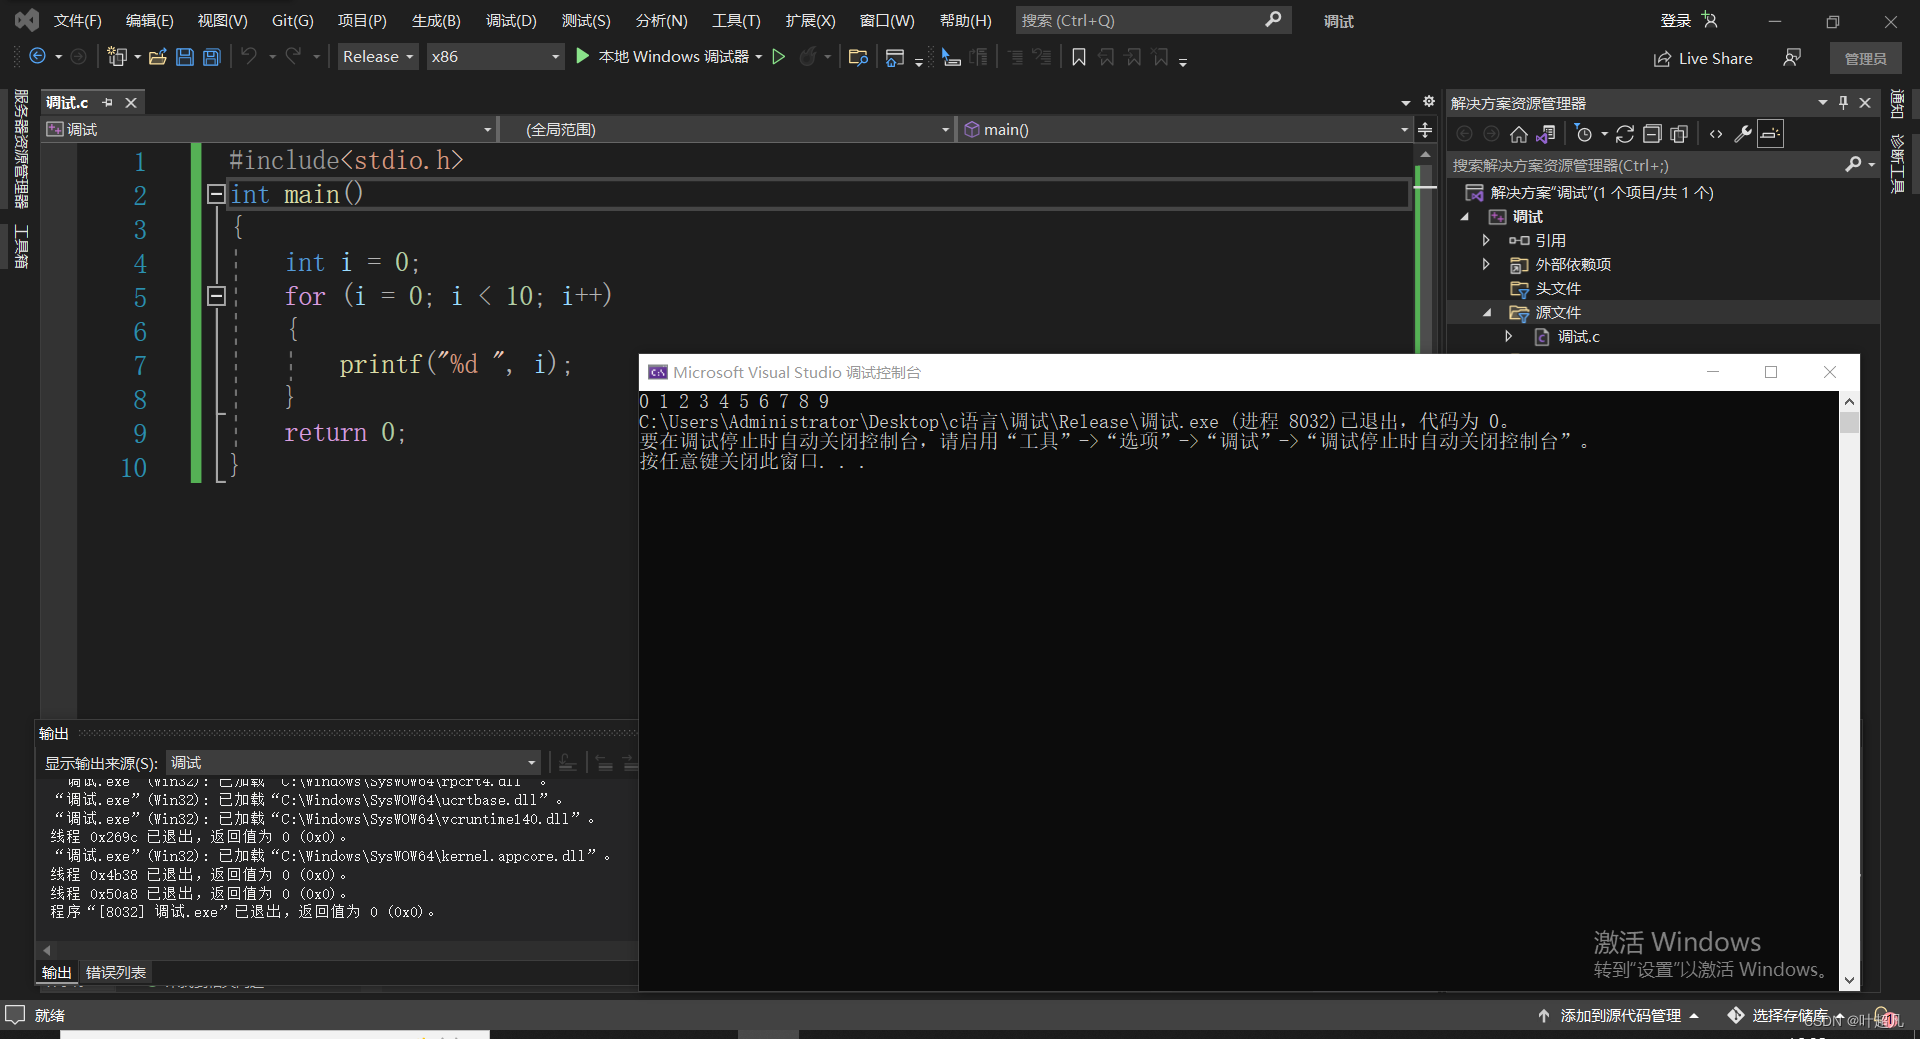Click the search magnifier in Solution Explorer
The width and height of the screenshot is (1920, 1039).
point(1853,165)
